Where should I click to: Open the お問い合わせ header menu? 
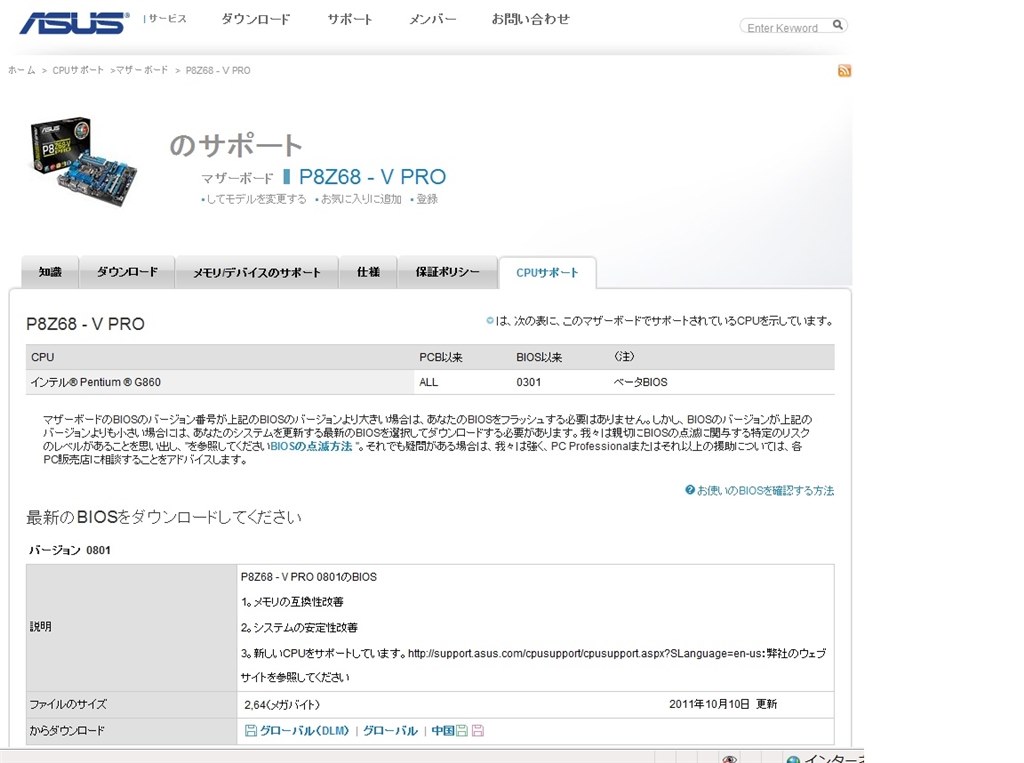530,19
